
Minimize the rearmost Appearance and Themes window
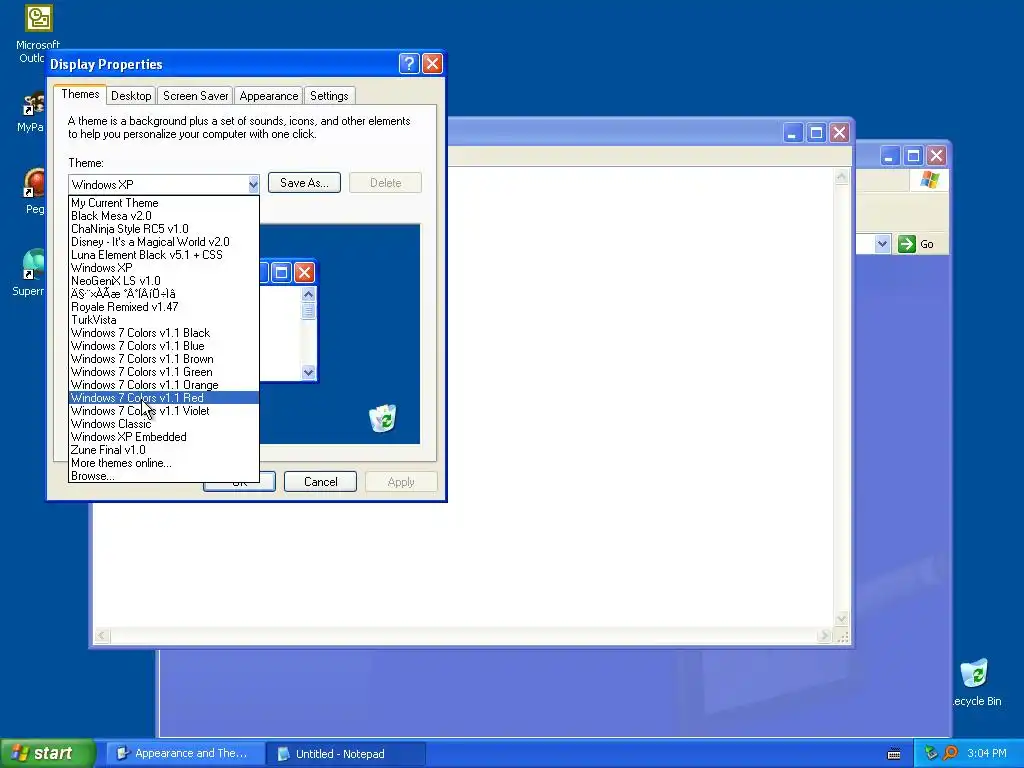[x=889, y=156]
